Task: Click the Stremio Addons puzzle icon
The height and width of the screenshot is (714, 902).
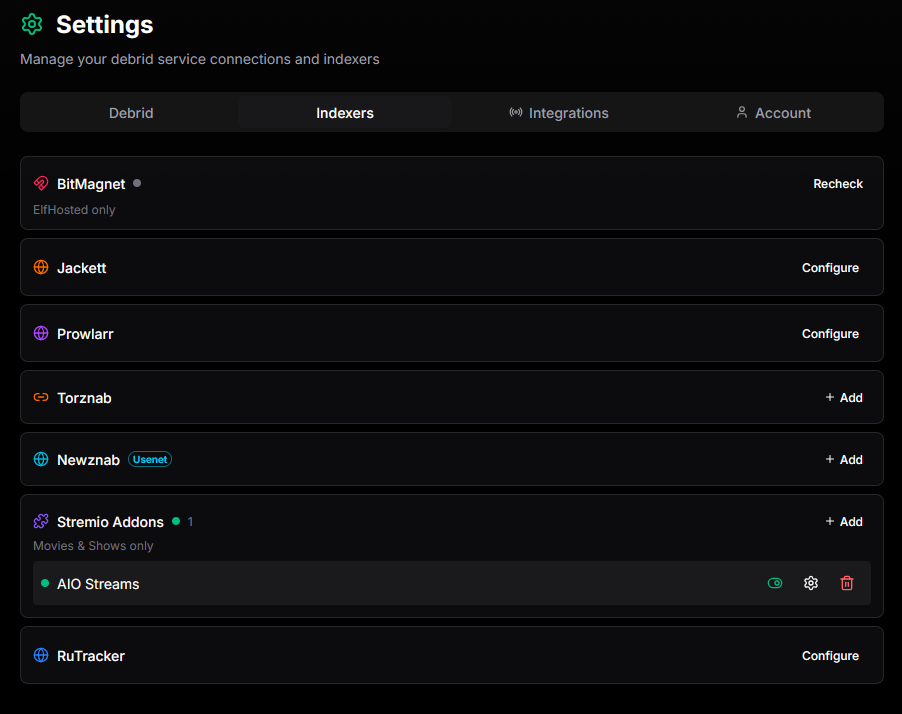Action: [41, 522]
